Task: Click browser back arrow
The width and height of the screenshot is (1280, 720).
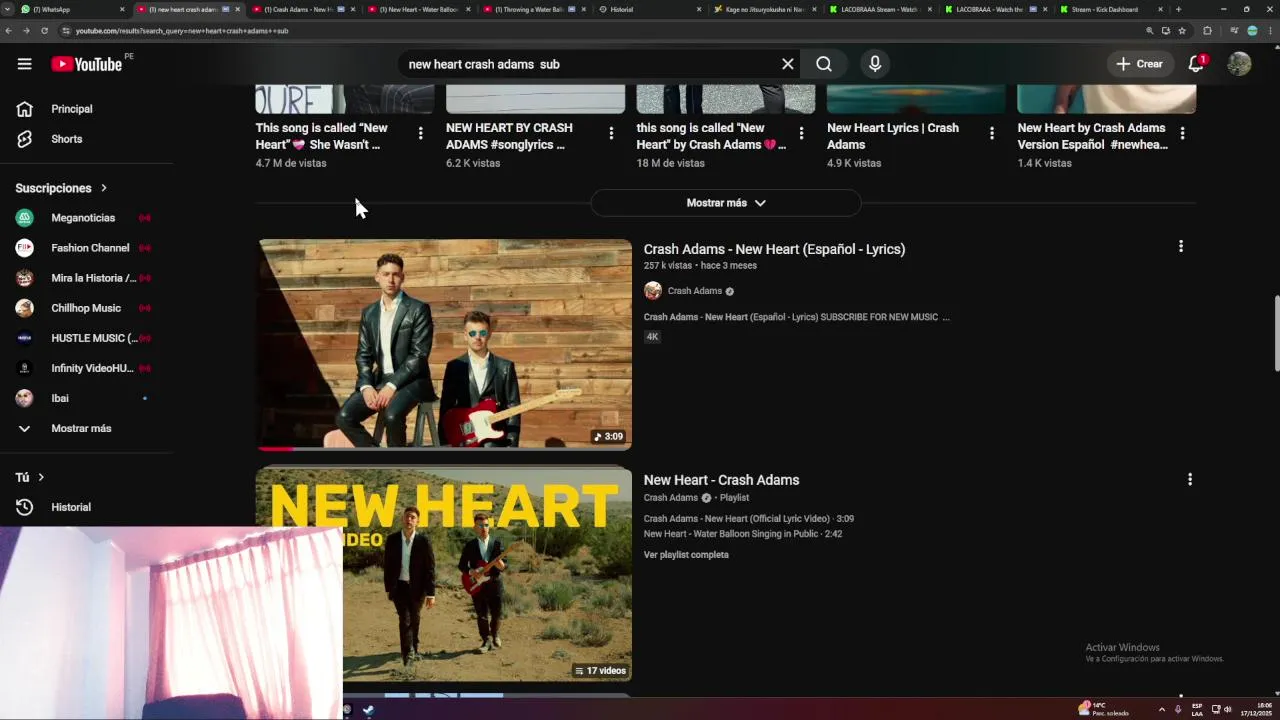Action: (9, 31)
